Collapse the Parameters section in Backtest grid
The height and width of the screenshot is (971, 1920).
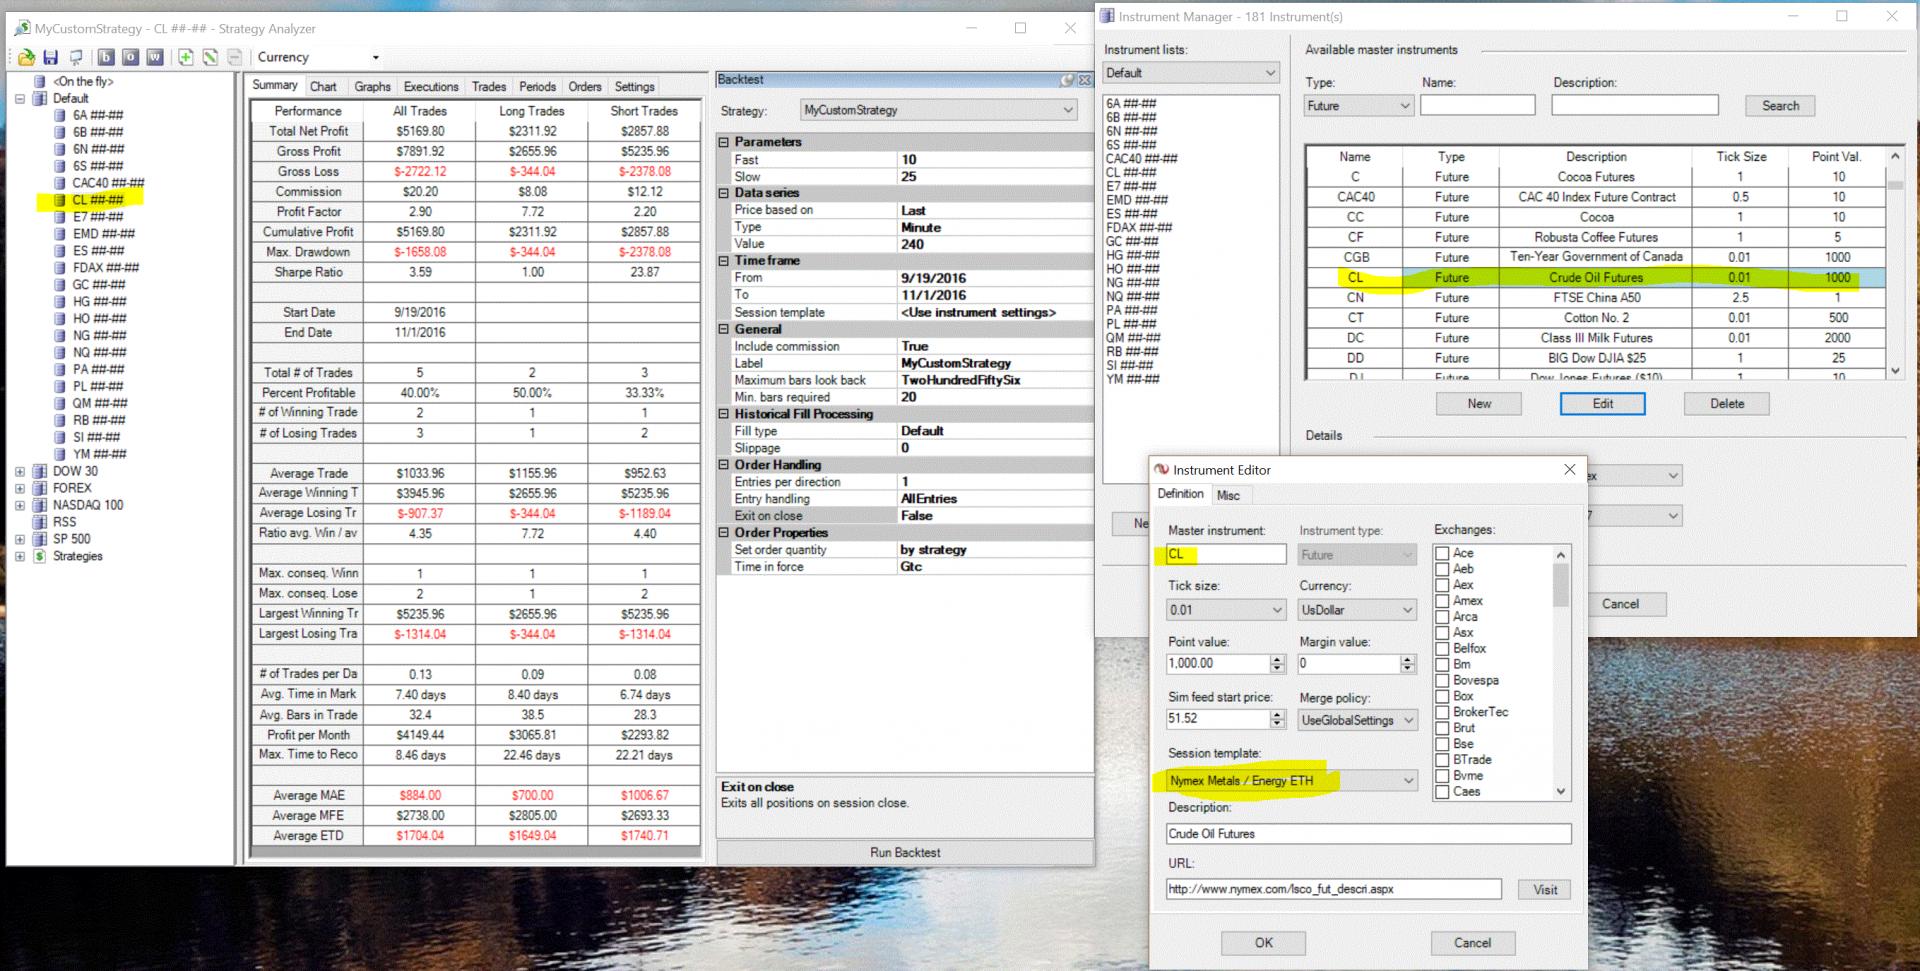click(x=724, y=142)
